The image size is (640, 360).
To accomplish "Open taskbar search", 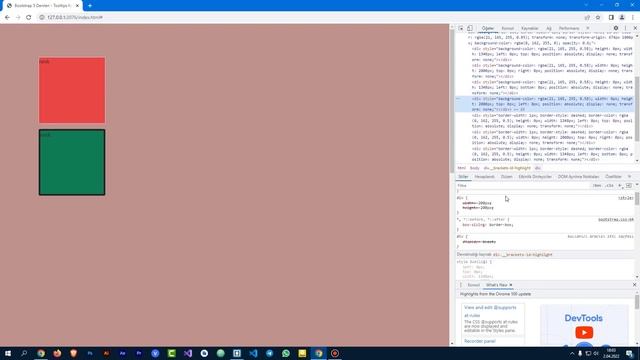I will 24,353.
